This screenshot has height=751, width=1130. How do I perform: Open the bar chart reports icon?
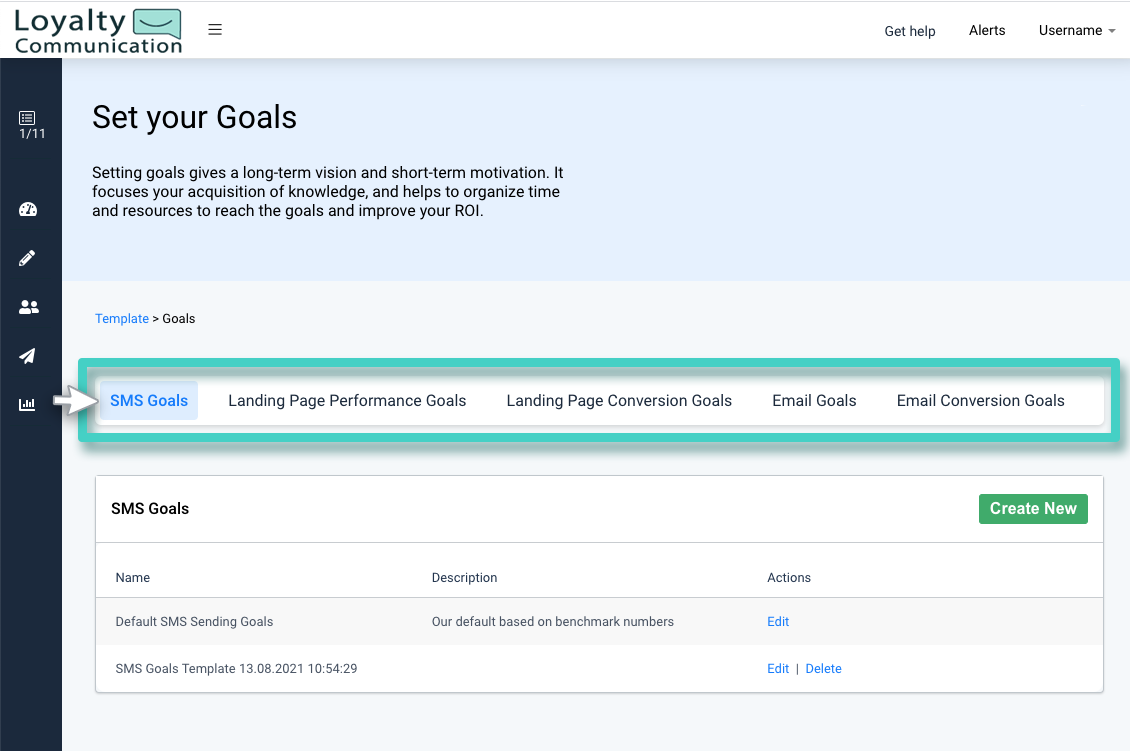click(27, 404)
